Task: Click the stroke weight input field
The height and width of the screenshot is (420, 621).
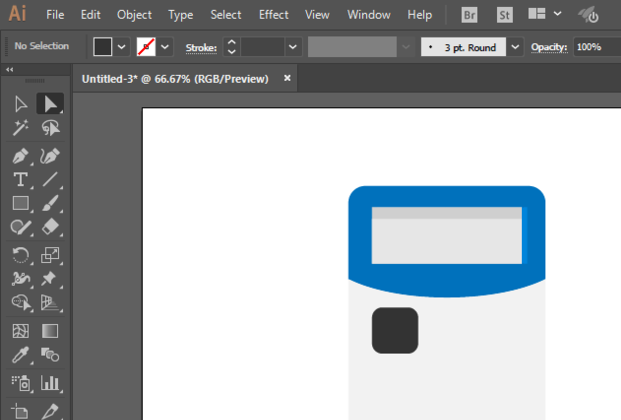Action: 262,47
